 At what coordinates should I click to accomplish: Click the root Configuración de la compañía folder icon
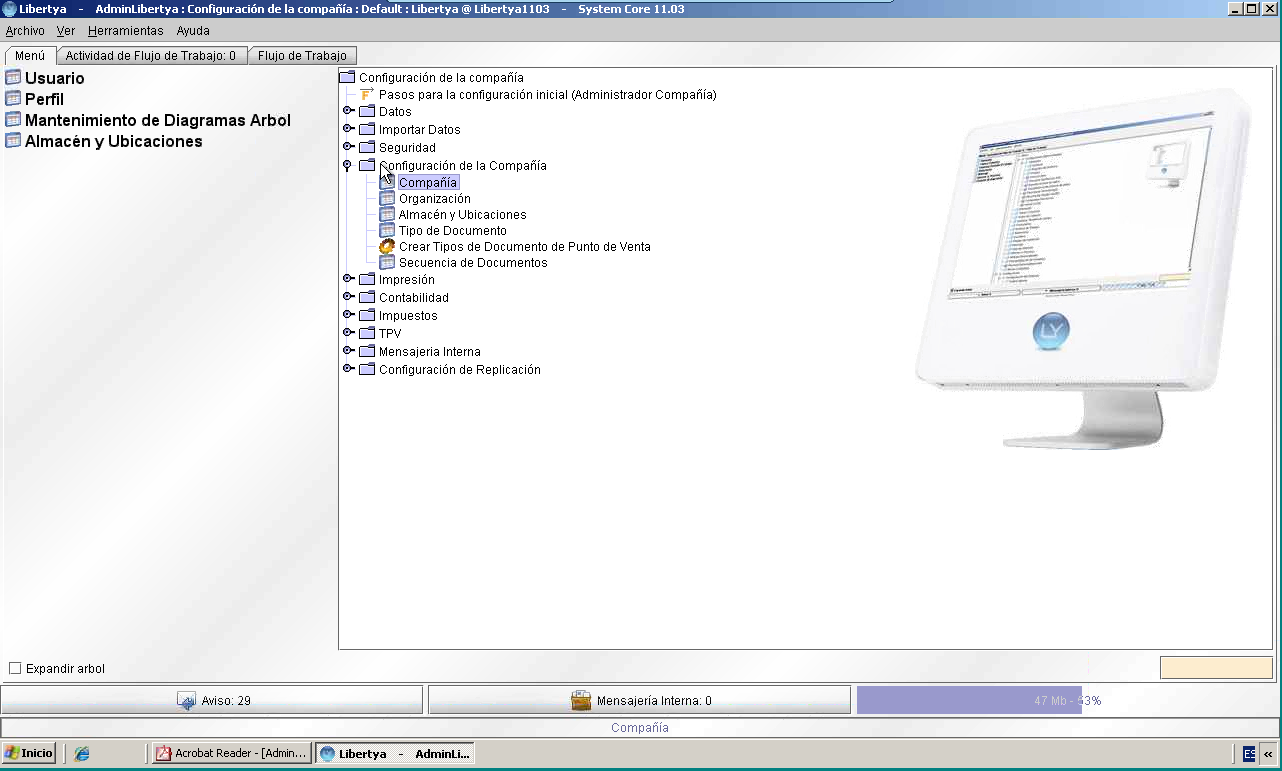[x=347, y=77]
